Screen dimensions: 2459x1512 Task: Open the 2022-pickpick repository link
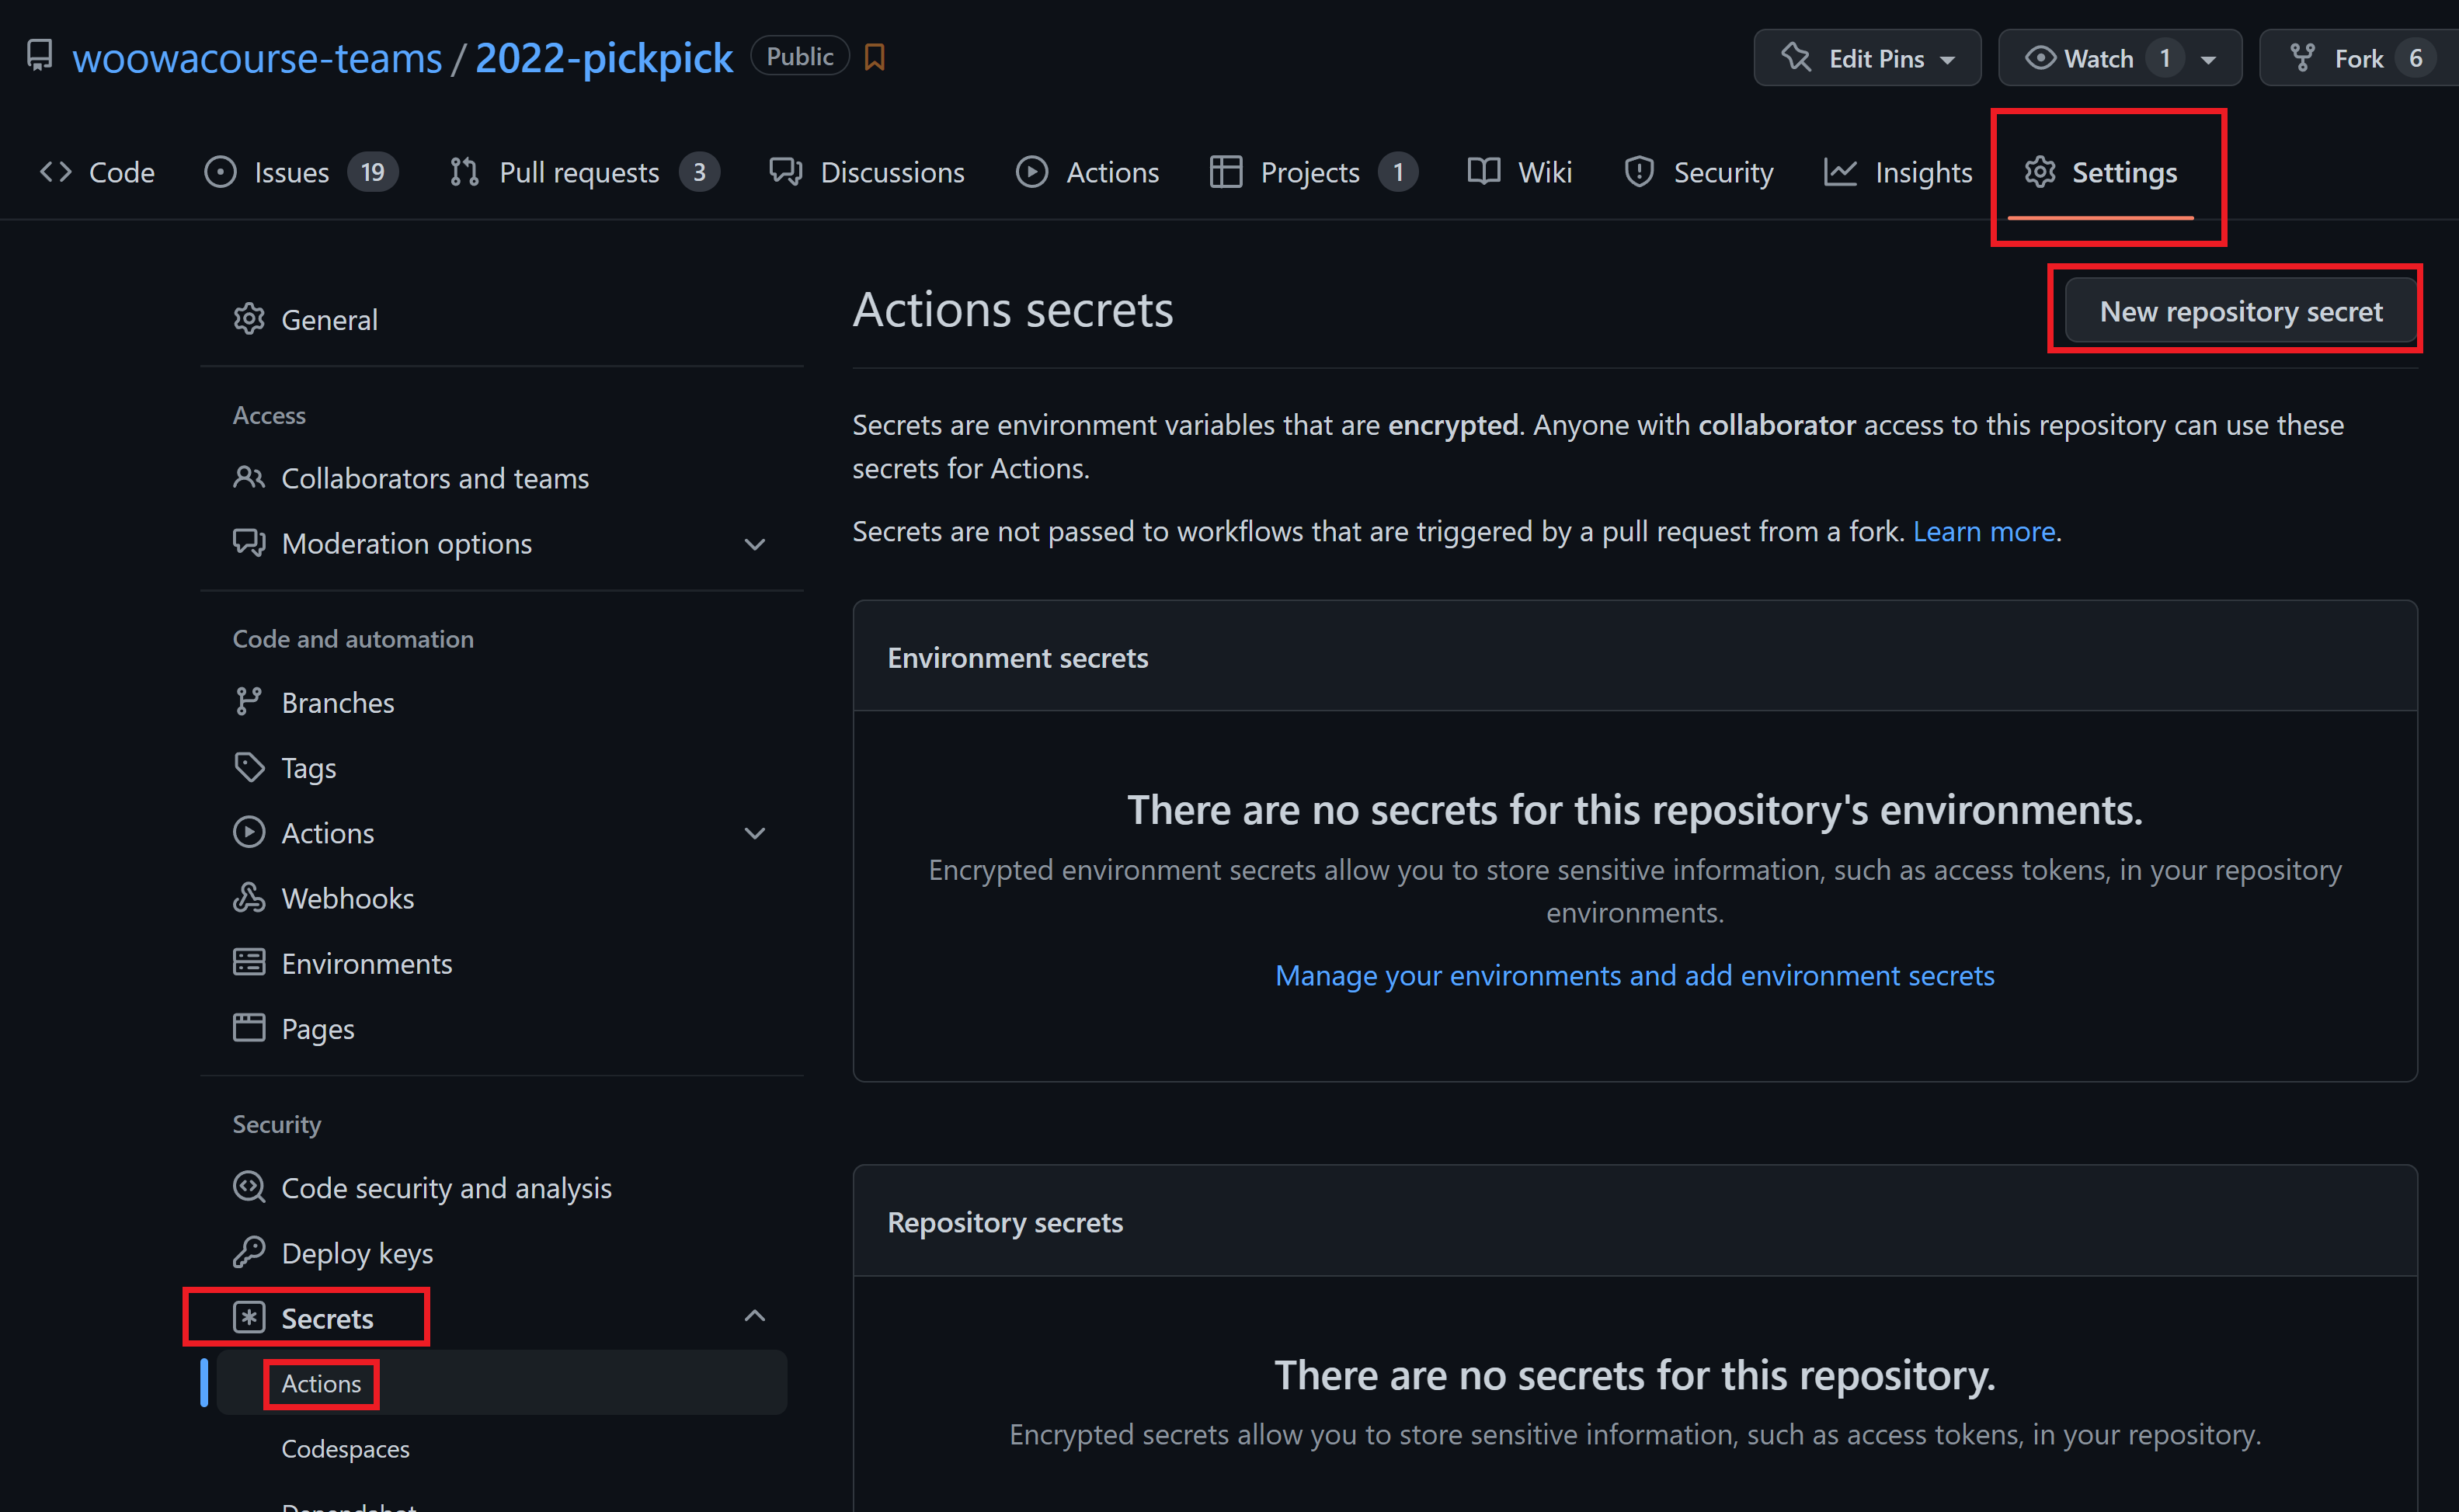(x=604, y=58)
